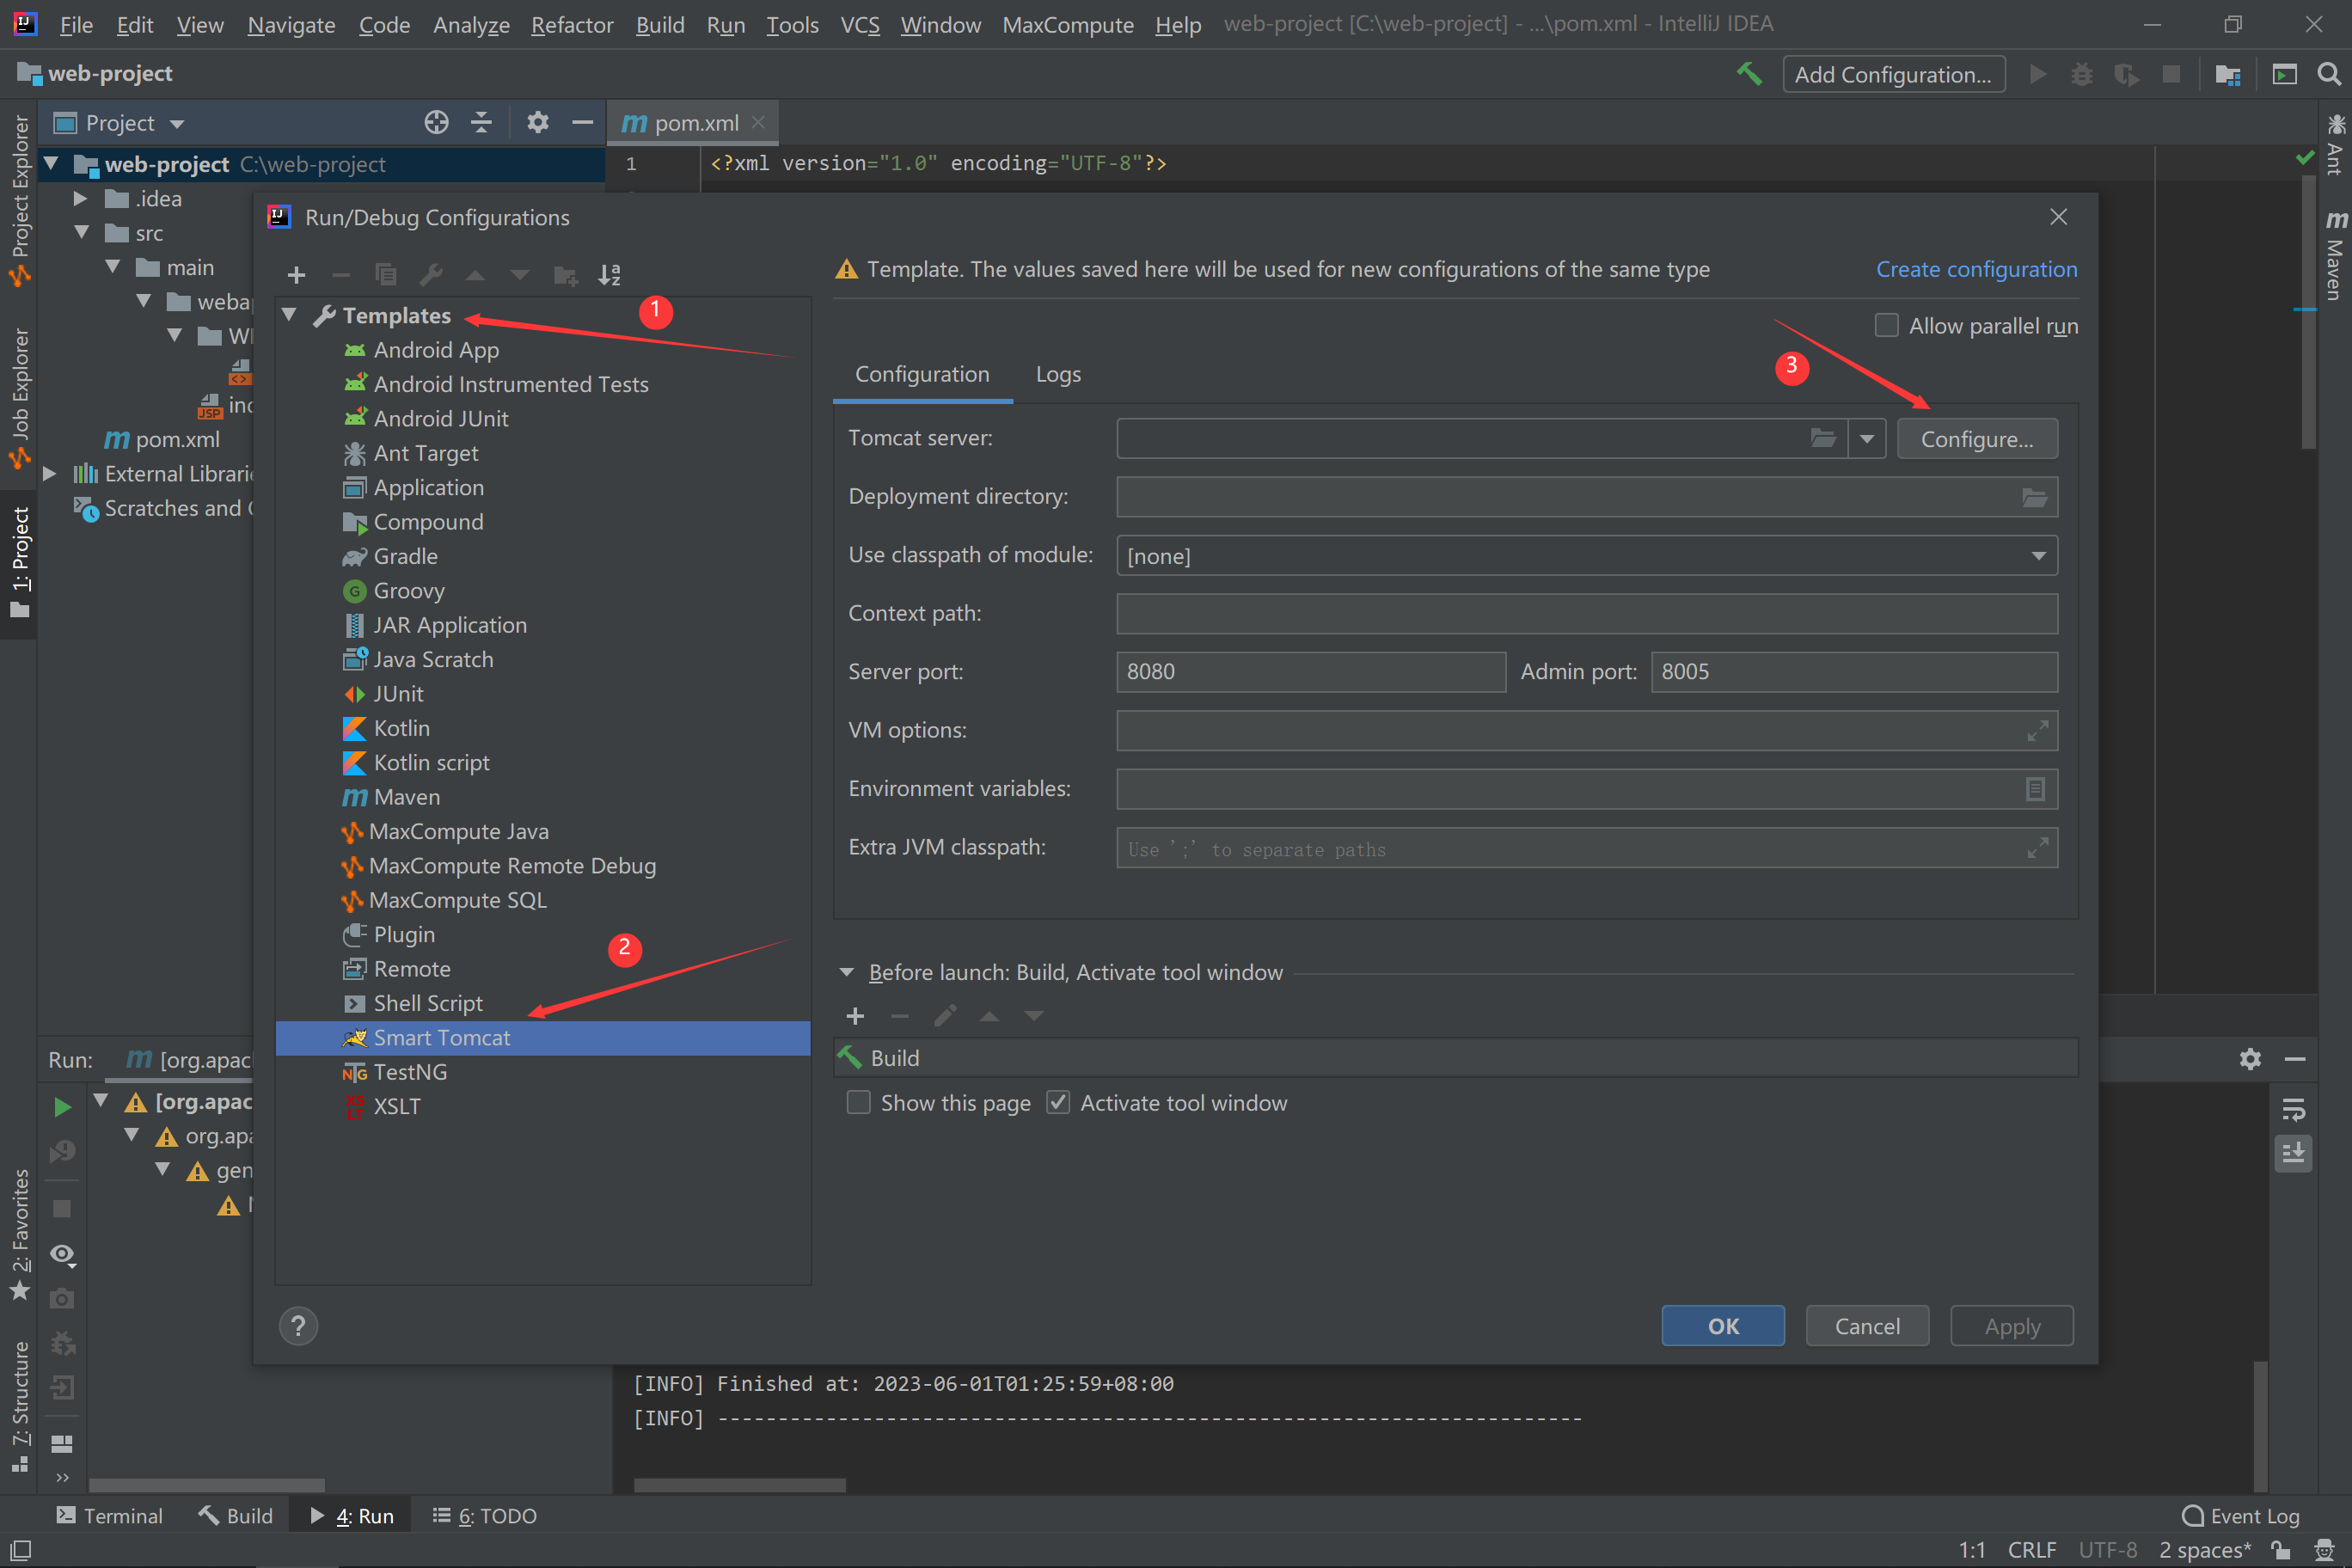Enable Allow parallel run checkbox

(x=1886, y=326)
